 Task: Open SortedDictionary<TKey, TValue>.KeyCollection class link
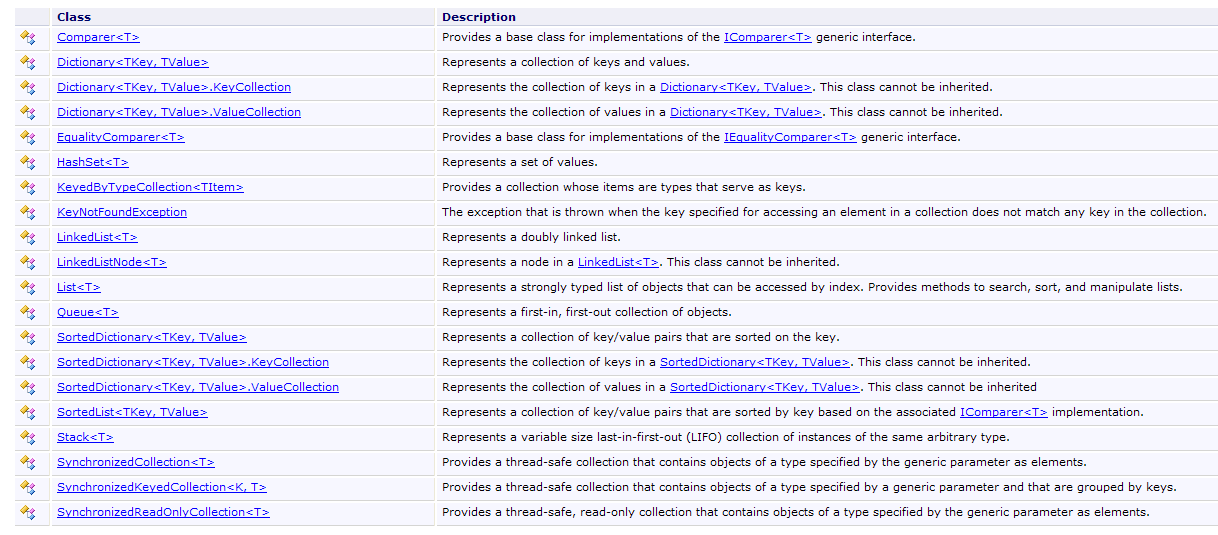tap(192, 362)
